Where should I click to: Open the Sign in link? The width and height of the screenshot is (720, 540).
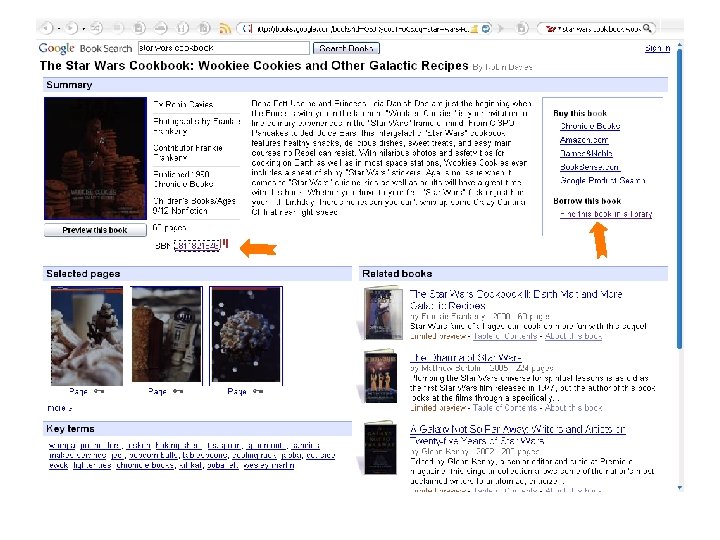(658, 48)
